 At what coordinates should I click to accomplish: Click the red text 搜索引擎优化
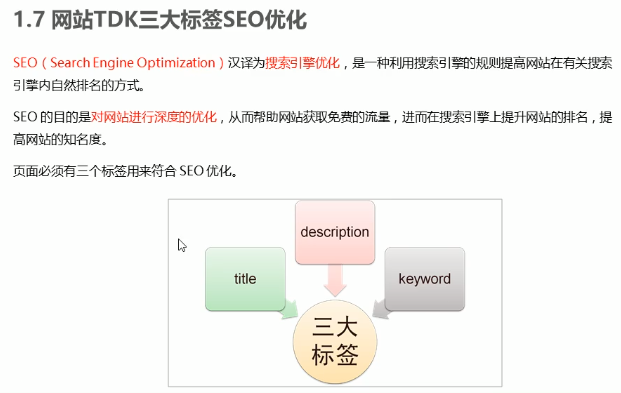(x=303, y=63)
